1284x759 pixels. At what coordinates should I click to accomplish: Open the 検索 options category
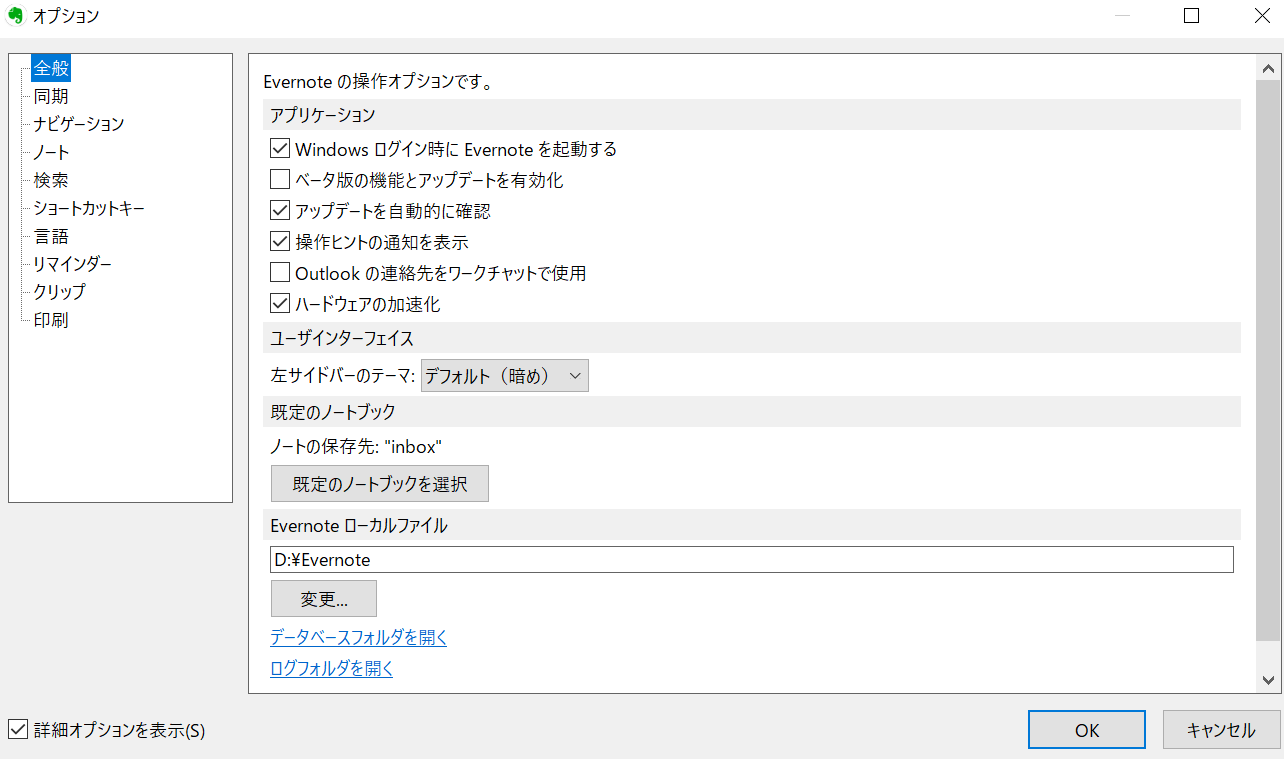[x=51, y=181]
